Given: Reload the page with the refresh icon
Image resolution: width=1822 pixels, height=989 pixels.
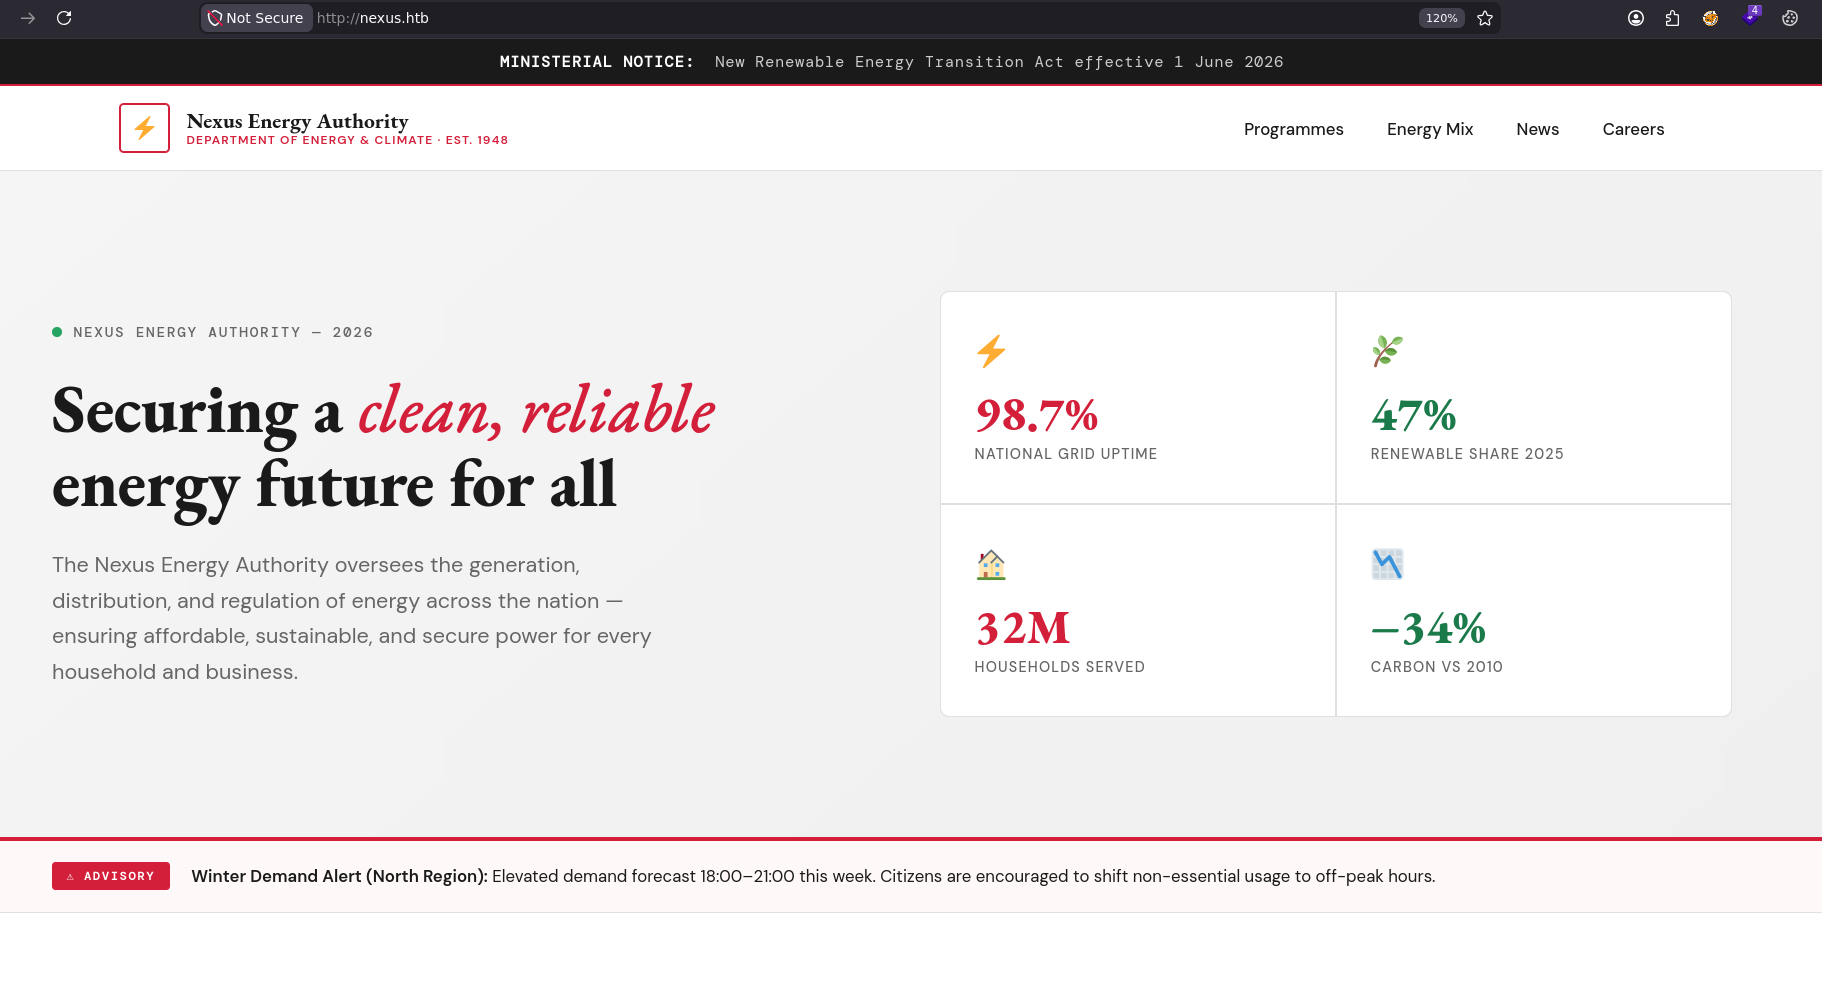Looking at the screenshot, I should pos(64,18).
